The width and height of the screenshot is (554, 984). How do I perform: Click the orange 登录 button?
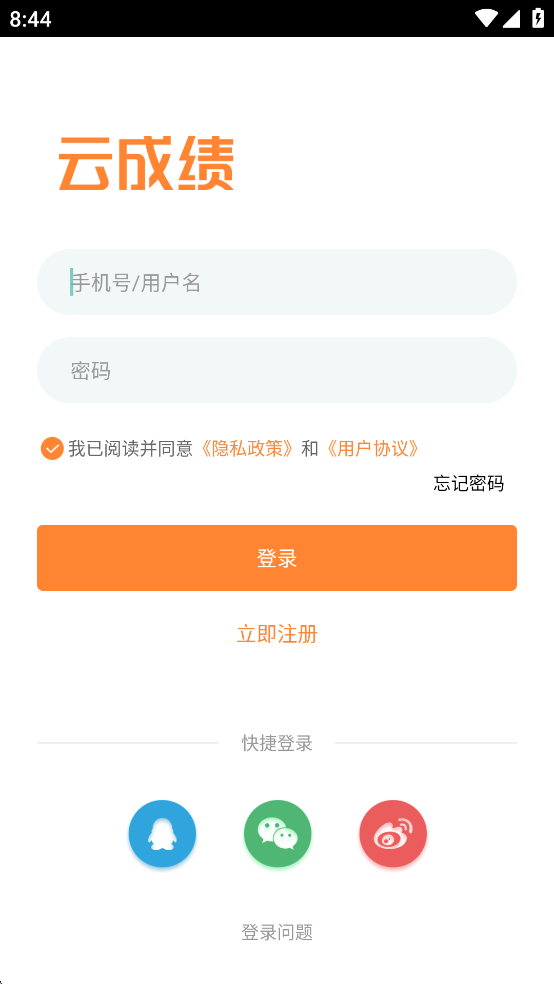(x=277, y=558)
